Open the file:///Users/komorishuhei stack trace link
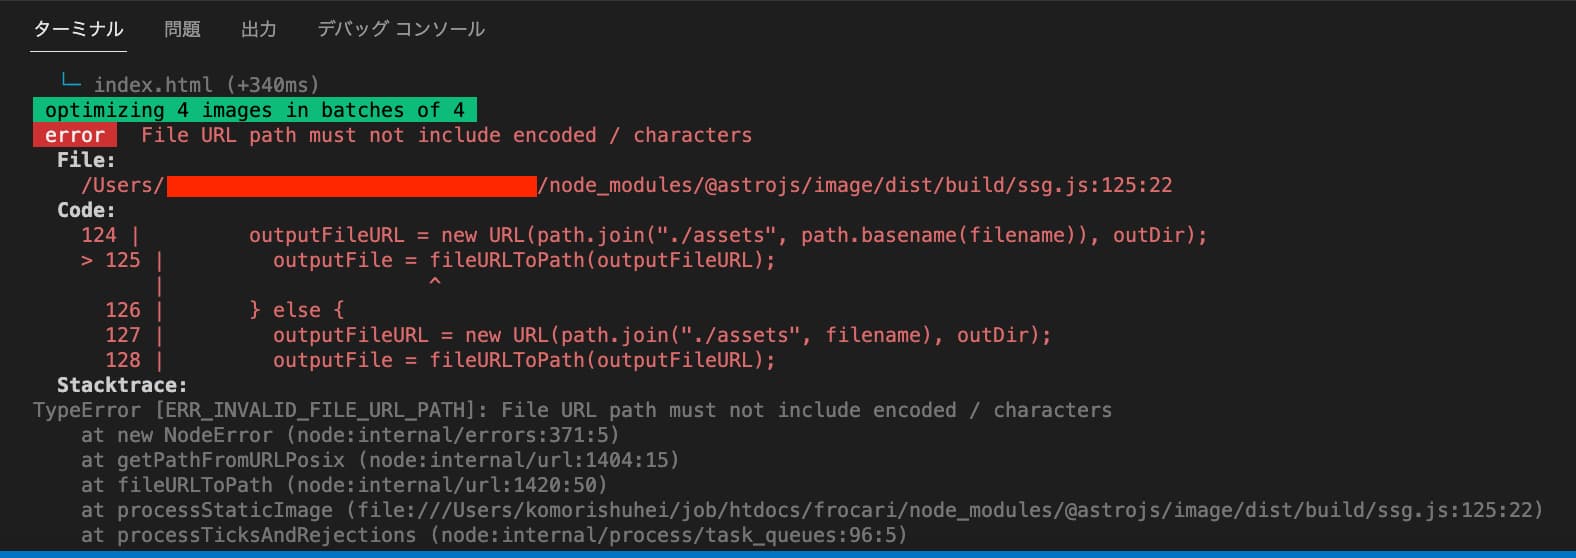 946,510
